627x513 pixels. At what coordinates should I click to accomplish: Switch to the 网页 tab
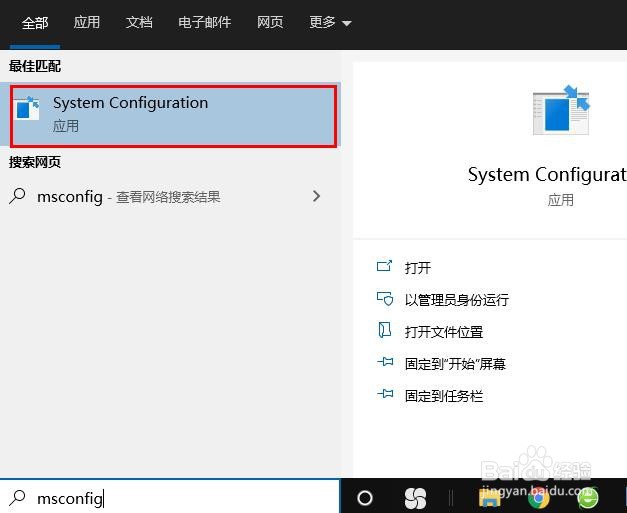point(270,22)
